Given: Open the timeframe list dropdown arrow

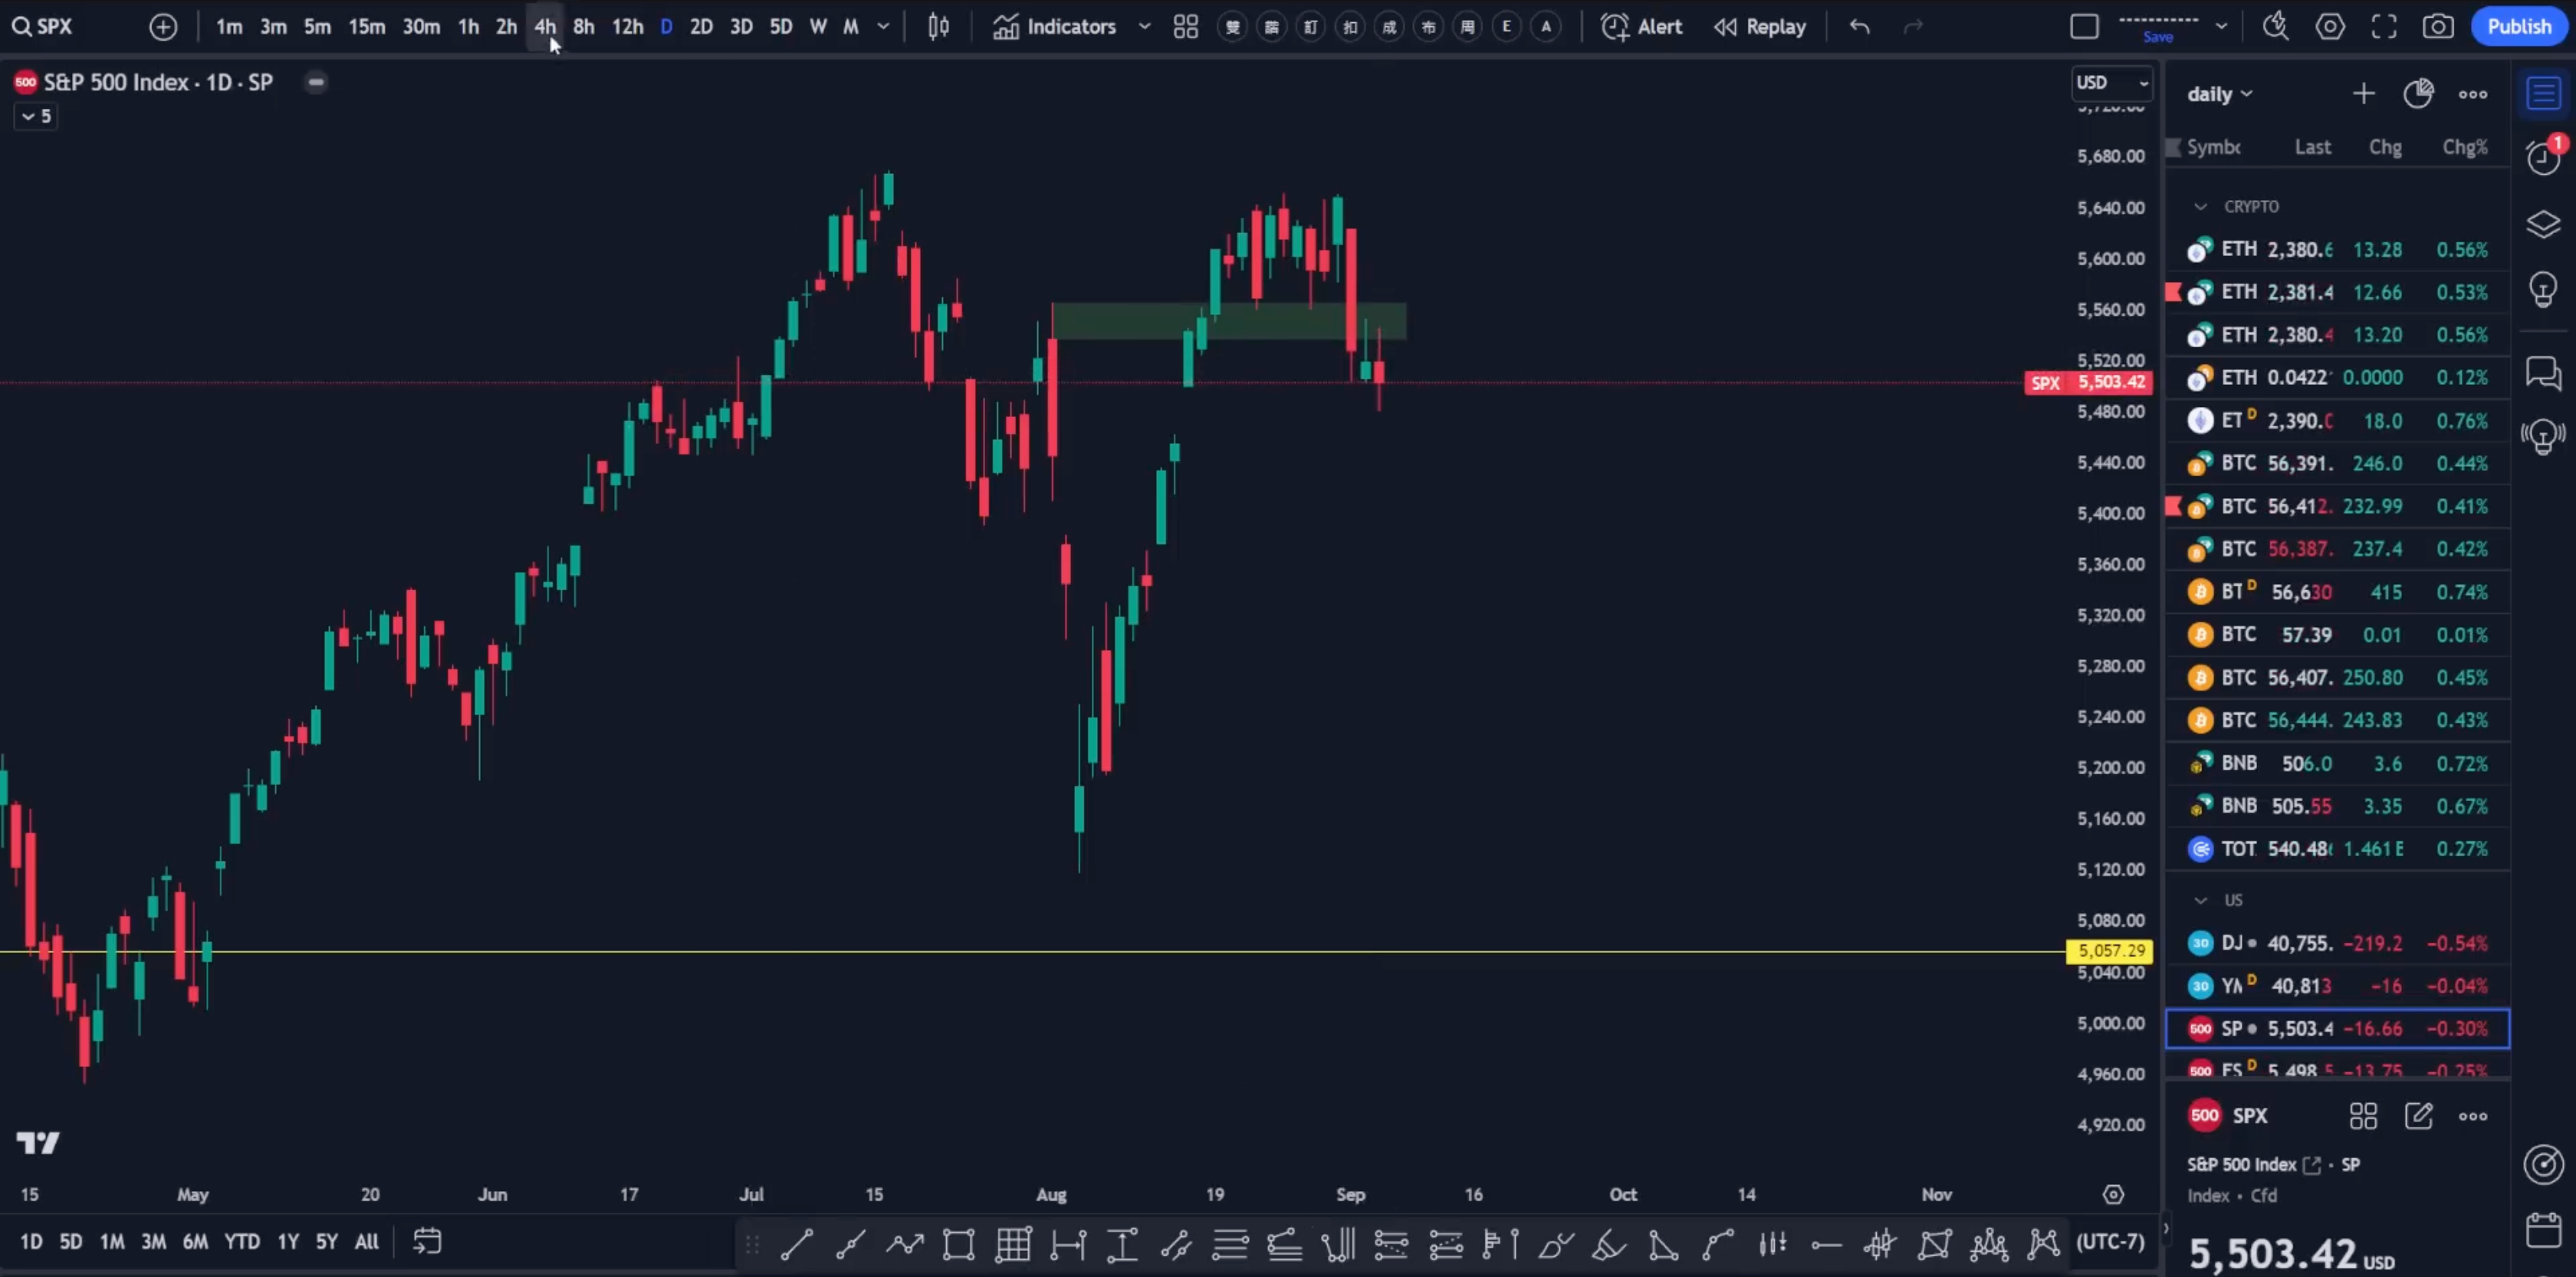Looking at the screenshot, I should (x=883, y=27).
